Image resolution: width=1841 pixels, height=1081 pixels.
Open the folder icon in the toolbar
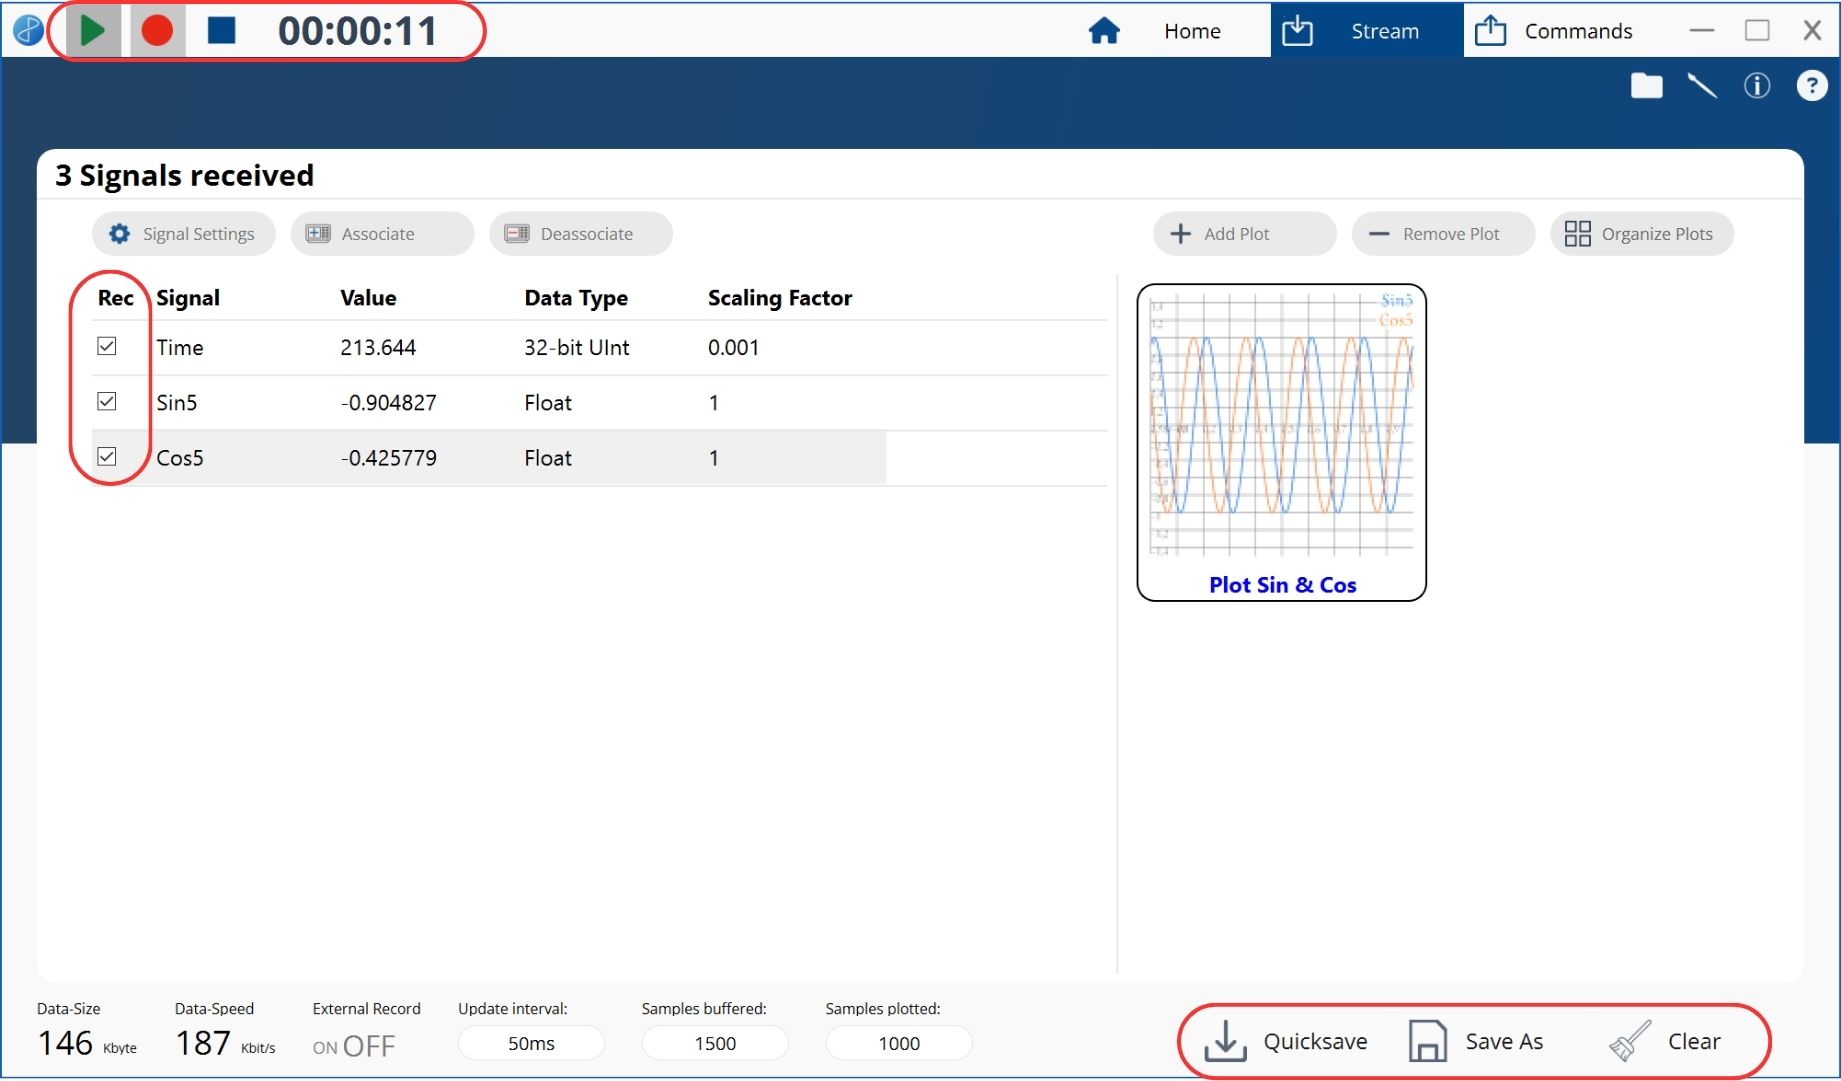pyautogui.click(x=1646, y=86)
